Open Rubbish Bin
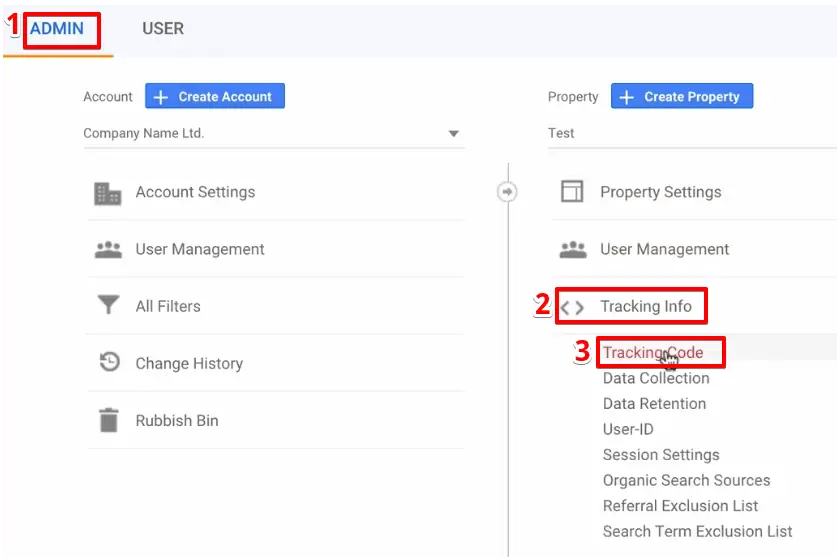The image size is (837, 557). (x=177, y=421)
